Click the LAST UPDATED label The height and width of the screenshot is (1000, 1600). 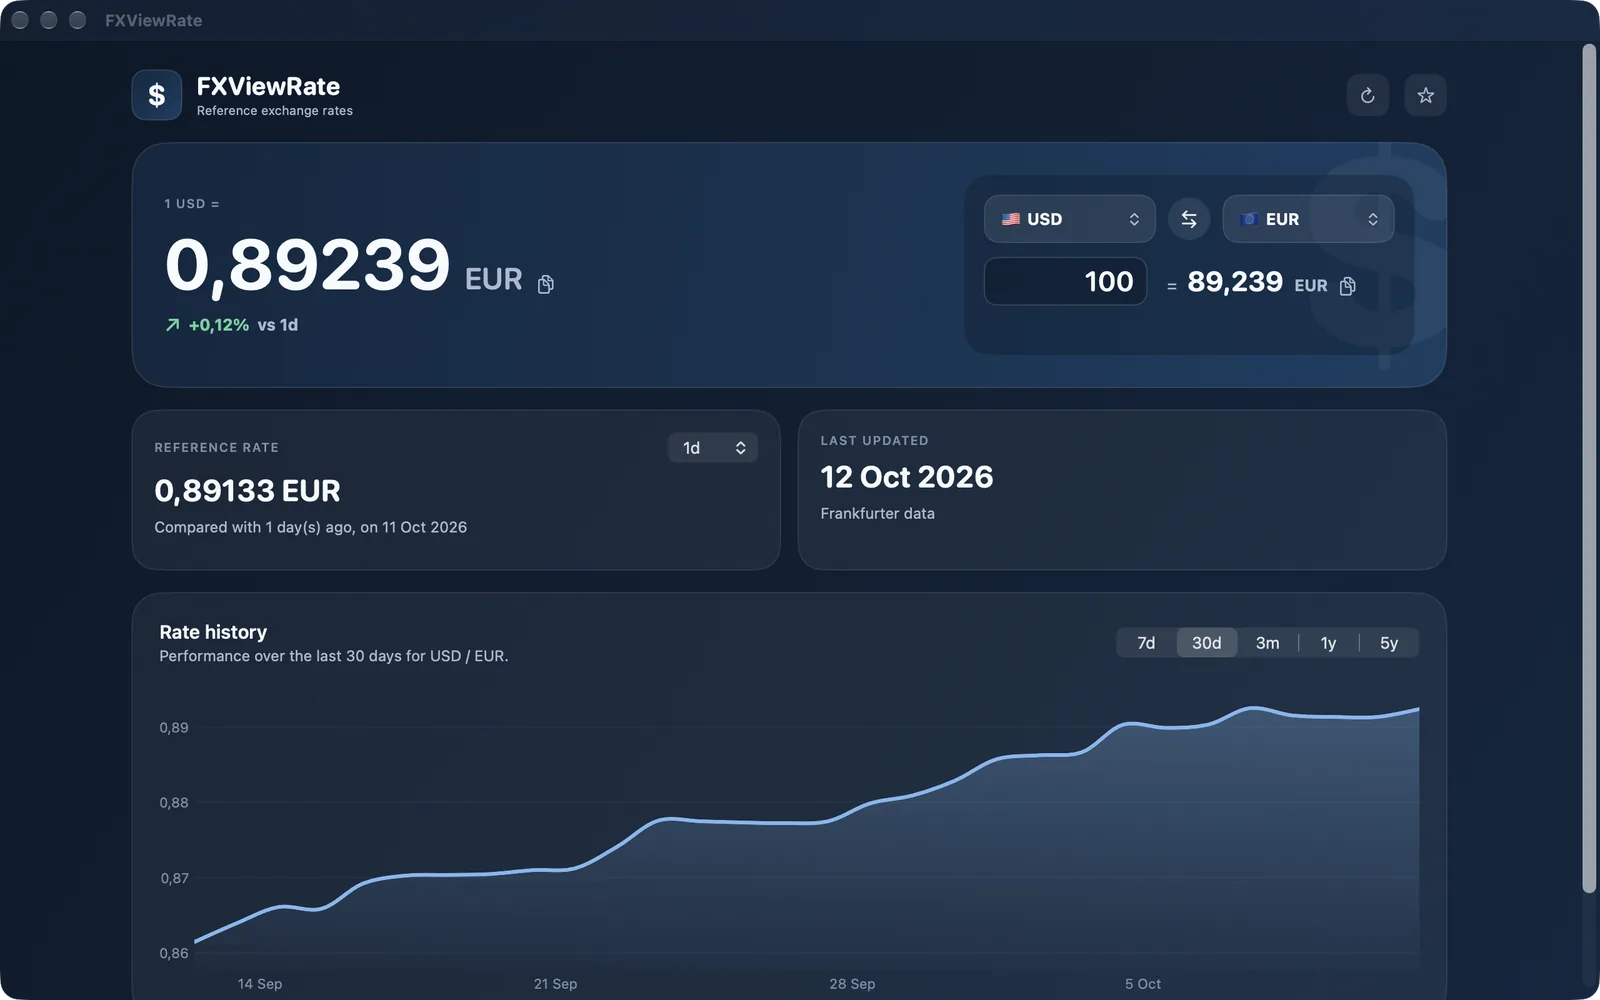point(875,441)
